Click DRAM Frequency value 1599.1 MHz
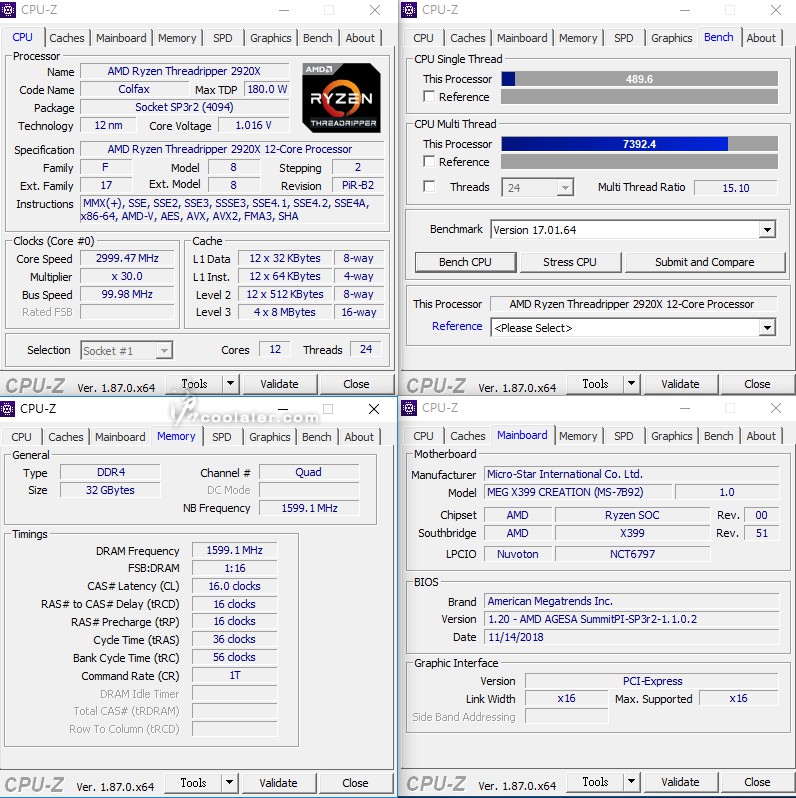The height and width of the screenshot is (798, 796). [x=235, y=550]
